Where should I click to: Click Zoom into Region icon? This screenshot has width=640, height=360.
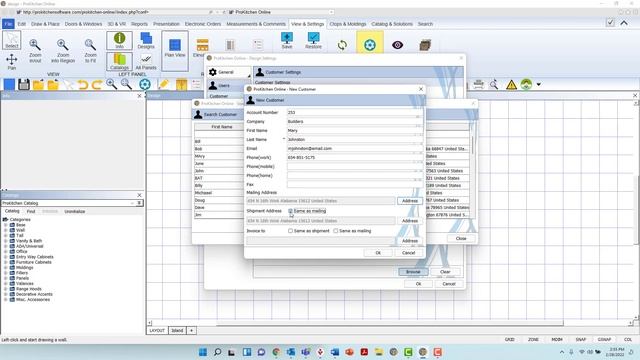[63, 51]
